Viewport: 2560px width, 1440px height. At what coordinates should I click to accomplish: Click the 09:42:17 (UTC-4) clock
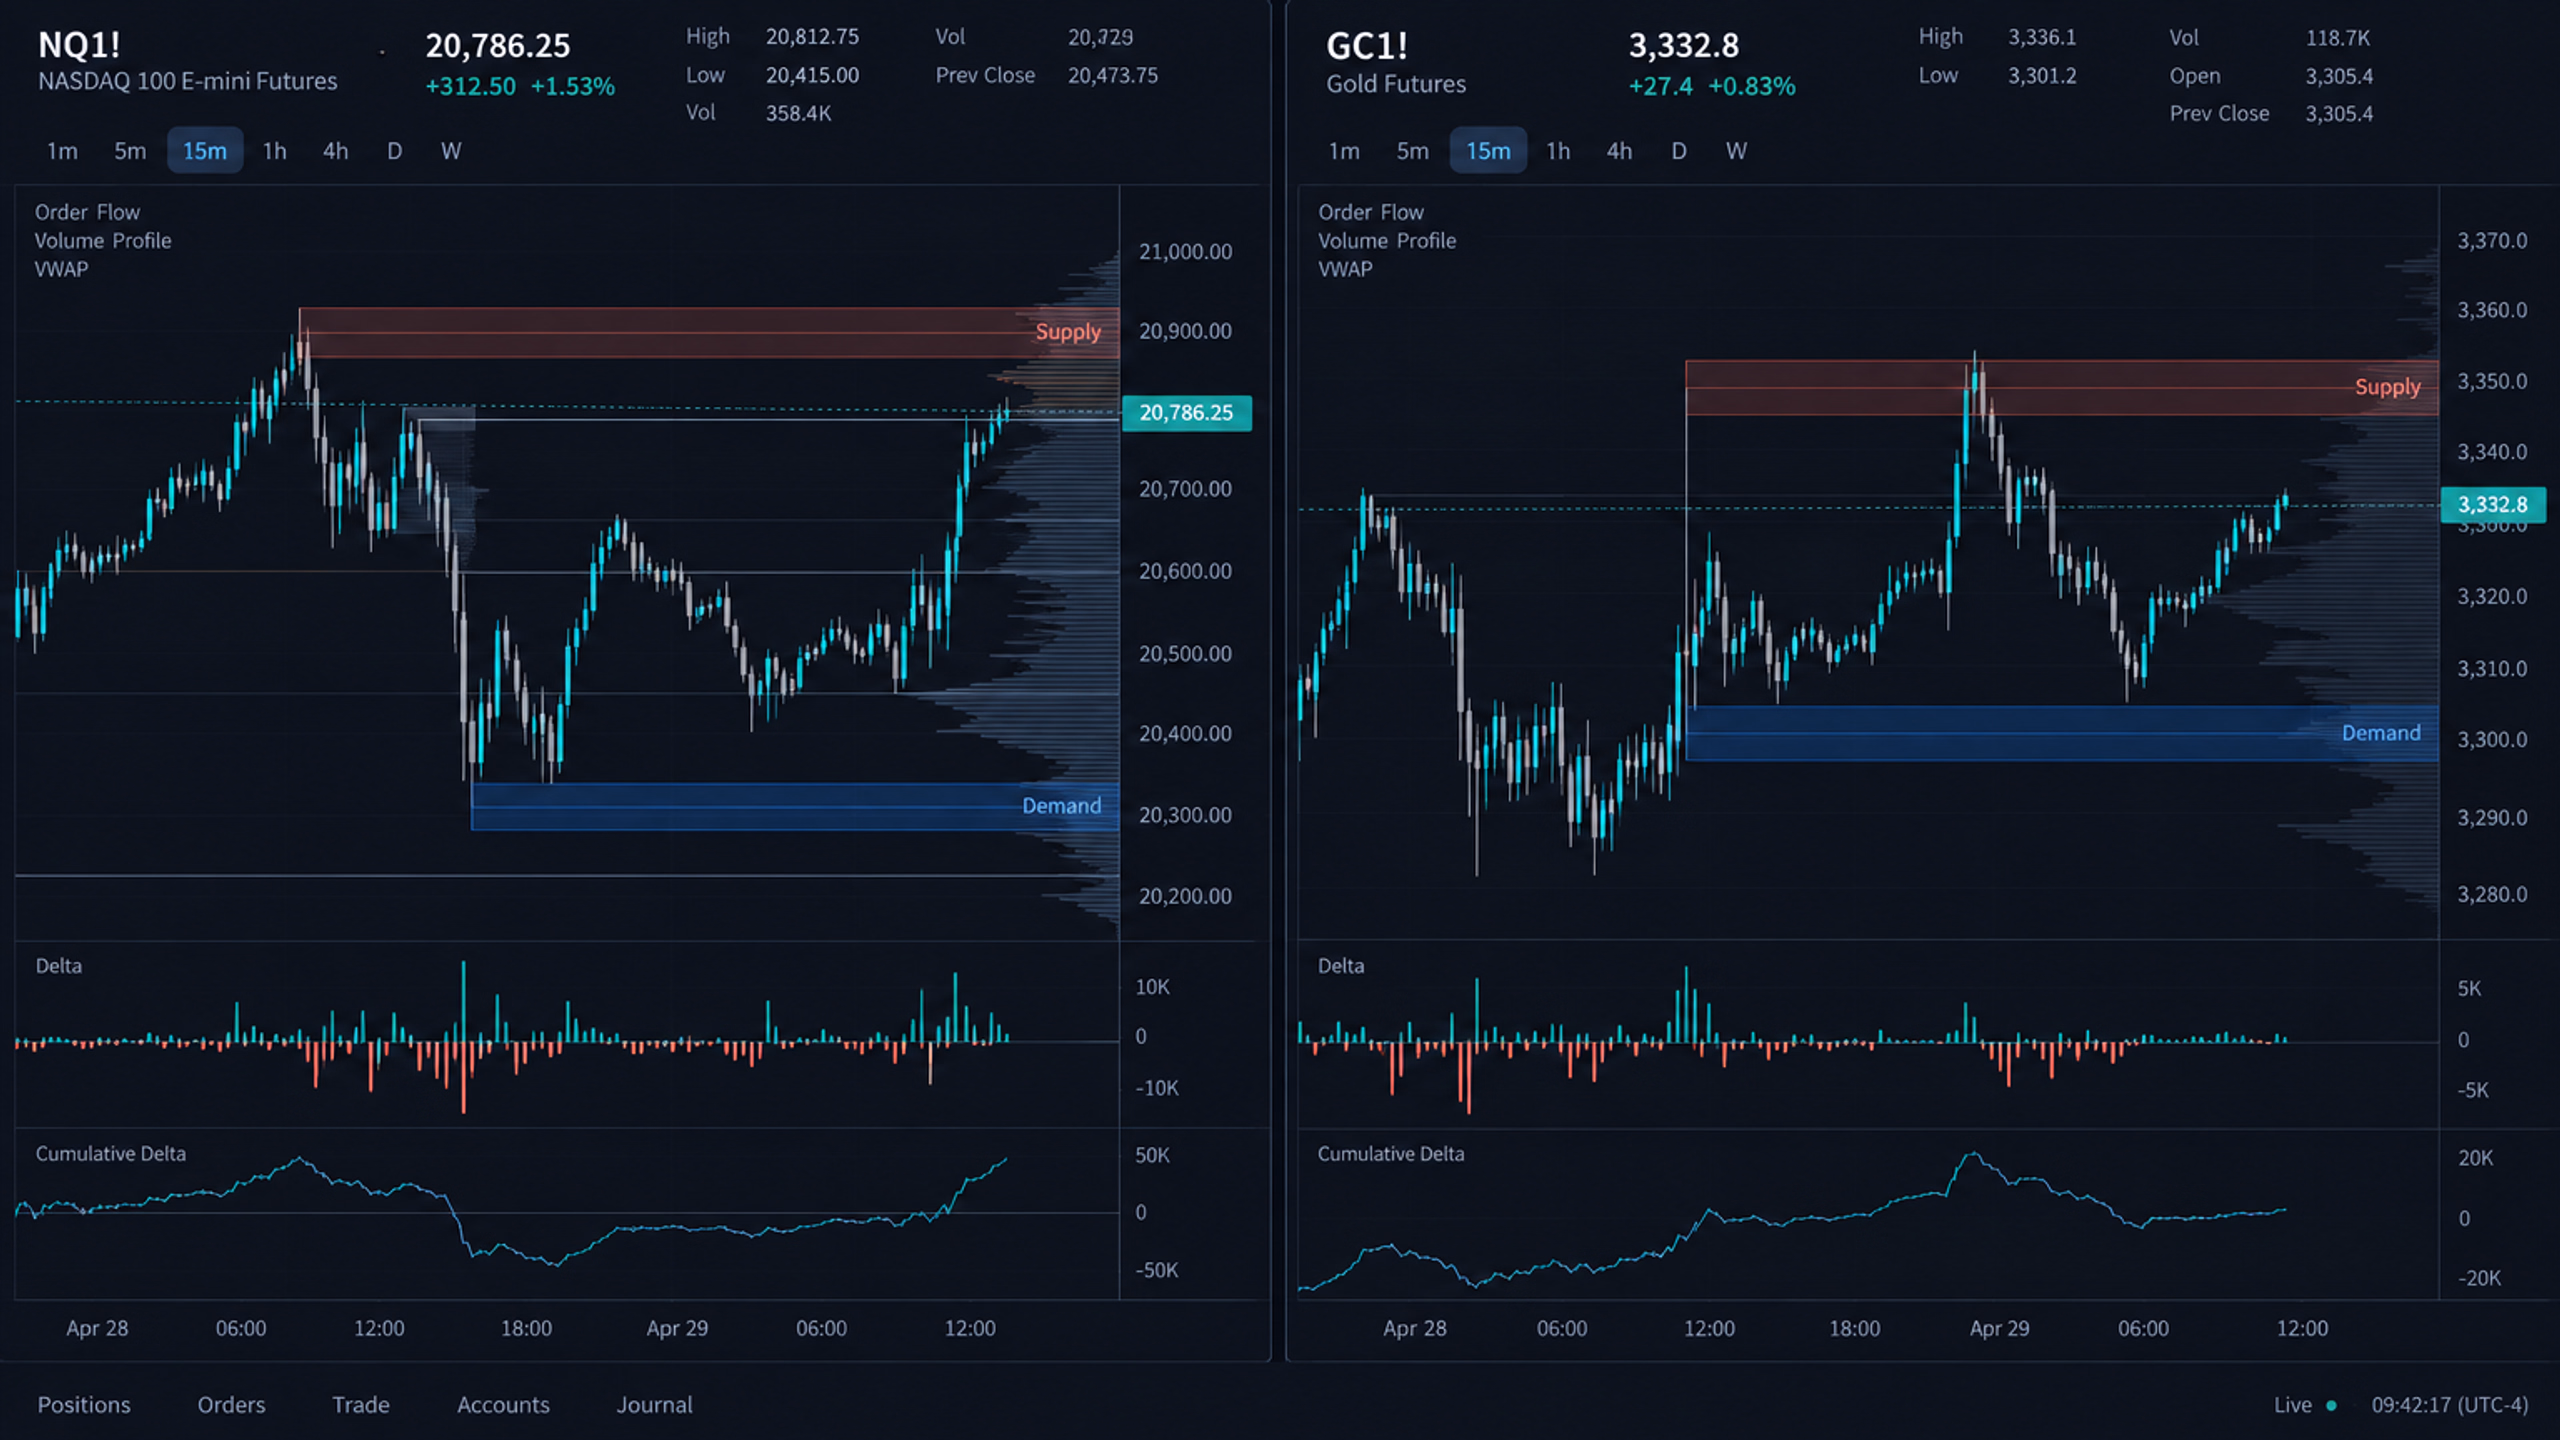pyautogui.click(x=2450, y=1405)
